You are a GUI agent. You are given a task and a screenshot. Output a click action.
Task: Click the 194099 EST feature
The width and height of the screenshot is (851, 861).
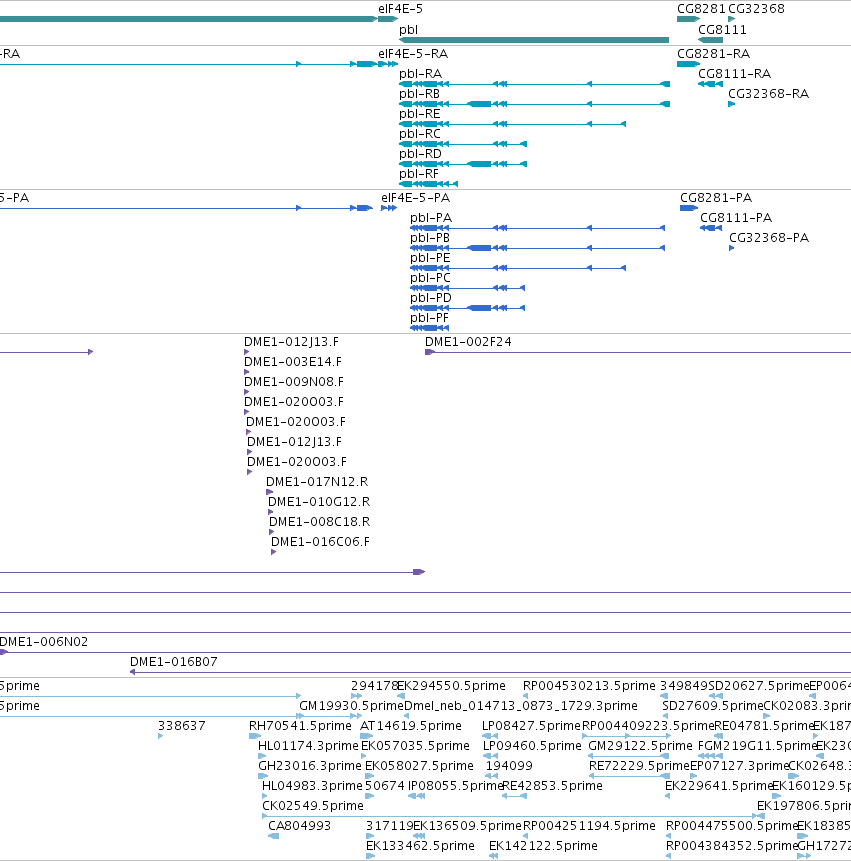[x=492, y=776]
